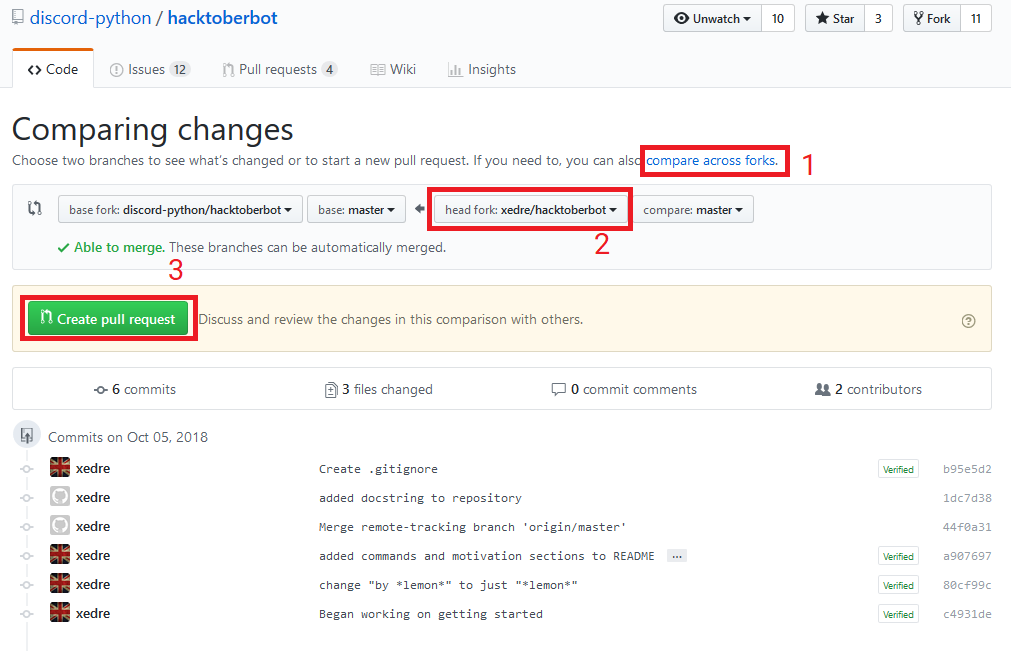
Task: Click xedre avatar on change lemon commit
Action: click(60, 584)
